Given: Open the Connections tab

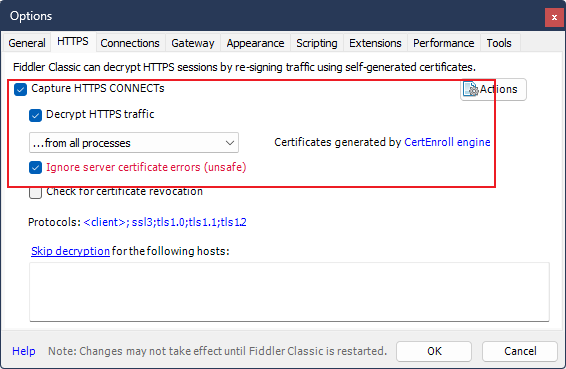Looking at the screenshot, I should click(130, 43).
